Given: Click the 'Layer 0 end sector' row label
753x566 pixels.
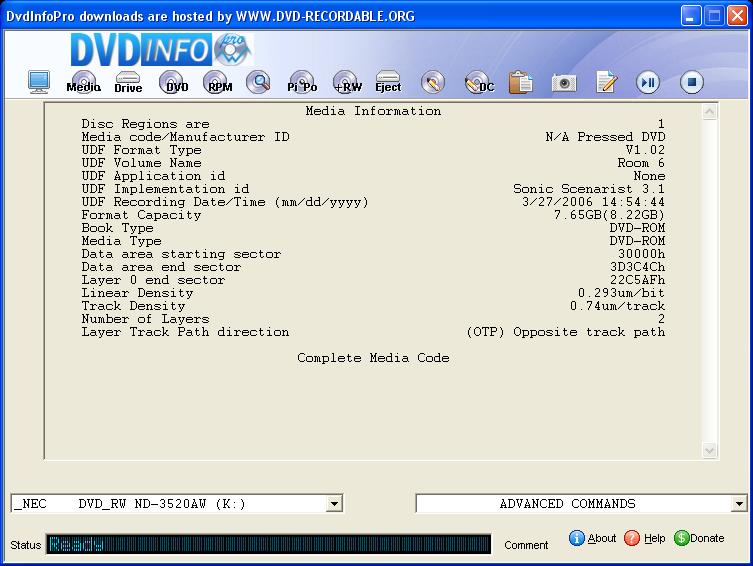Looking at the screenshot, I should (153, 280).
